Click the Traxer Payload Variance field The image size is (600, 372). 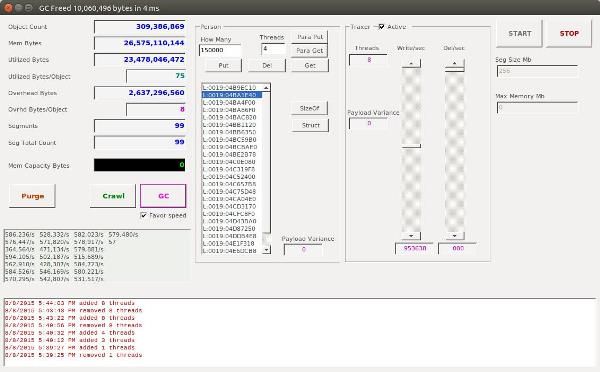pos(368,124)
